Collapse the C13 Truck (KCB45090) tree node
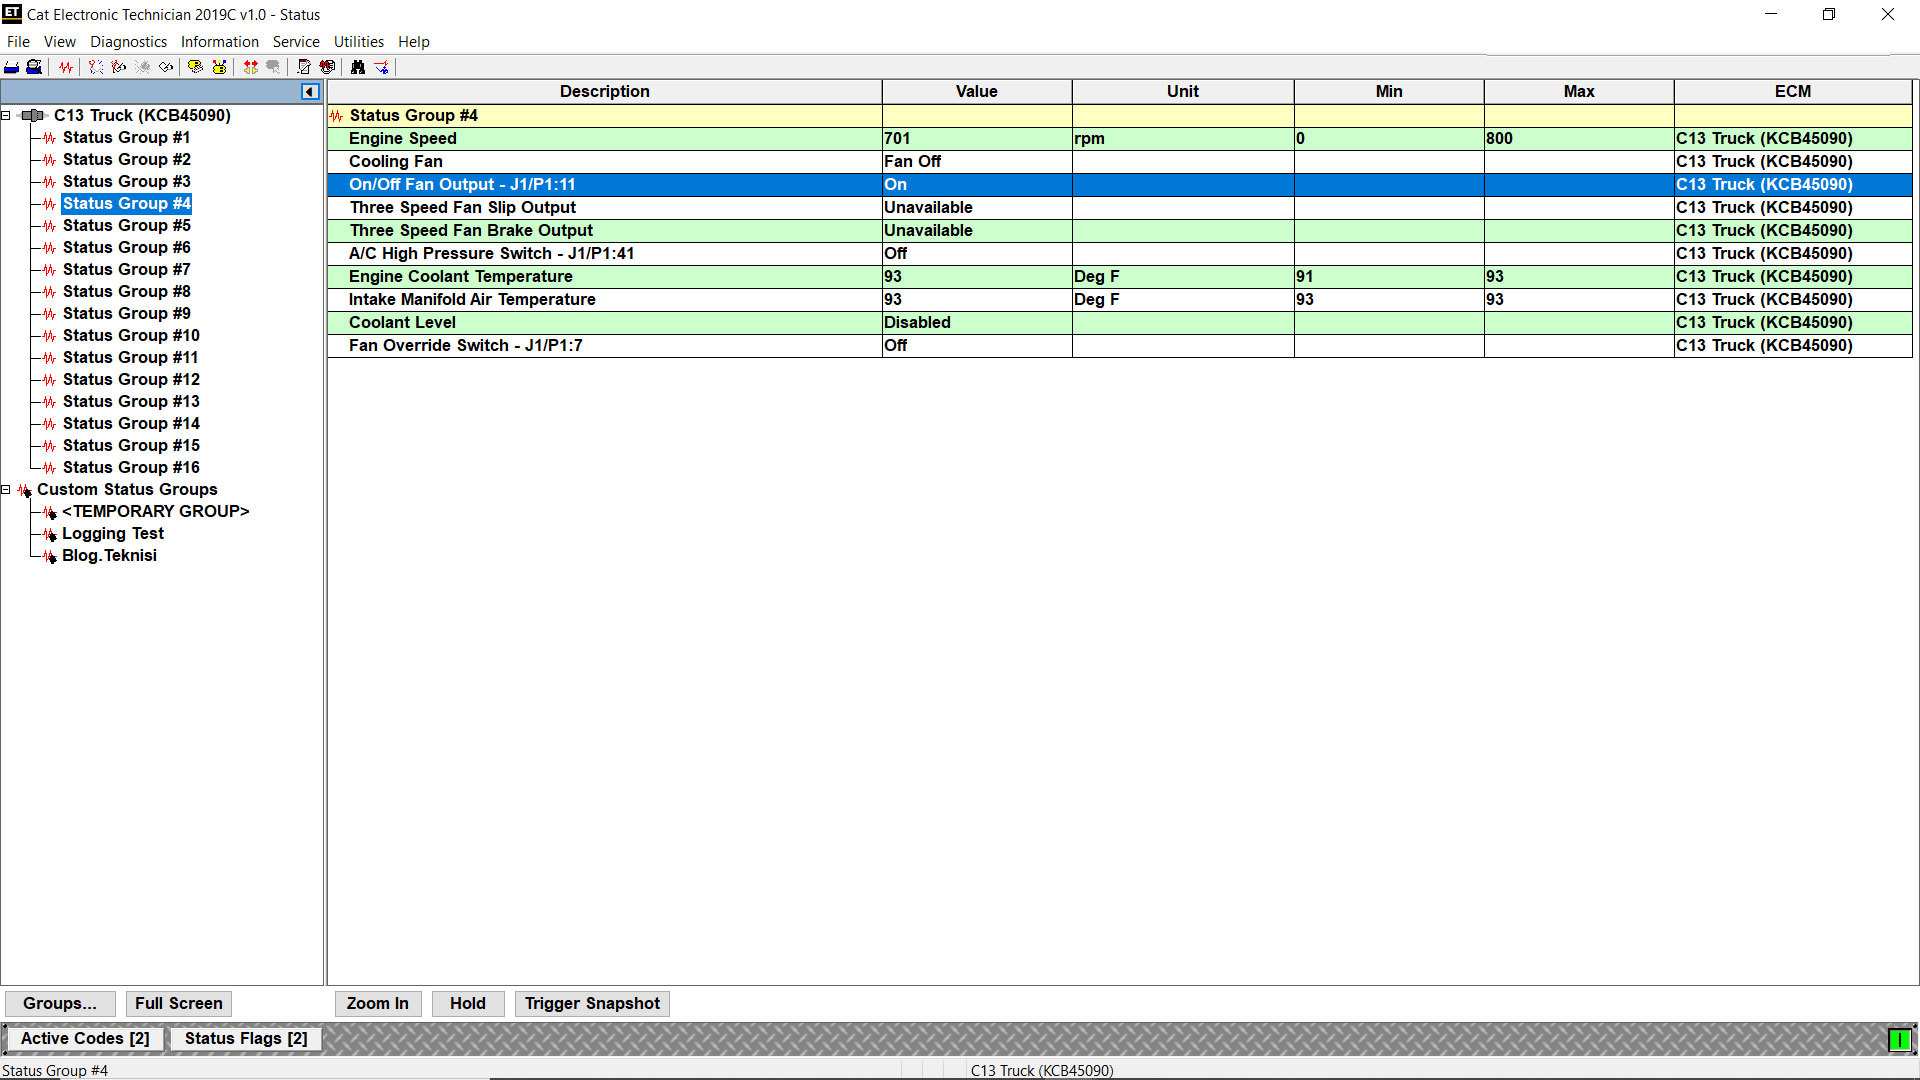 click(6, 116)
